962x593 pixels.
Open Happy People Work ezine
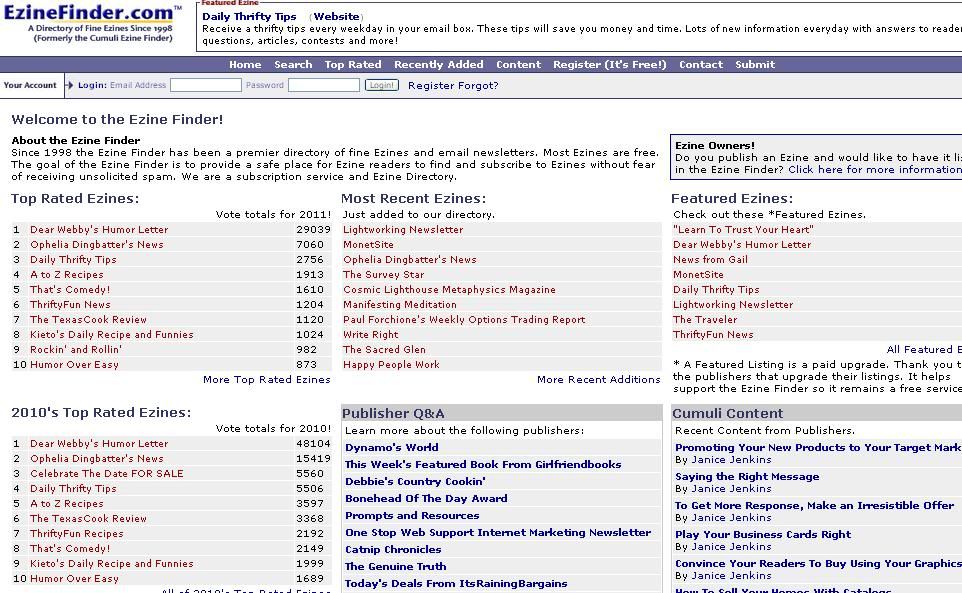391,364
